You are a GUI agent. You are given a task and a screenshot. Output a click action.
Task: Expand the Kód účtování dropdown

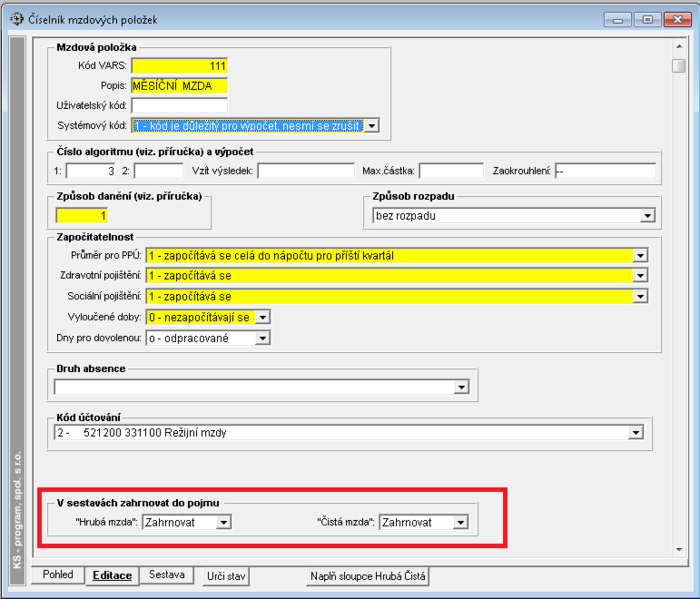point(636,433)
